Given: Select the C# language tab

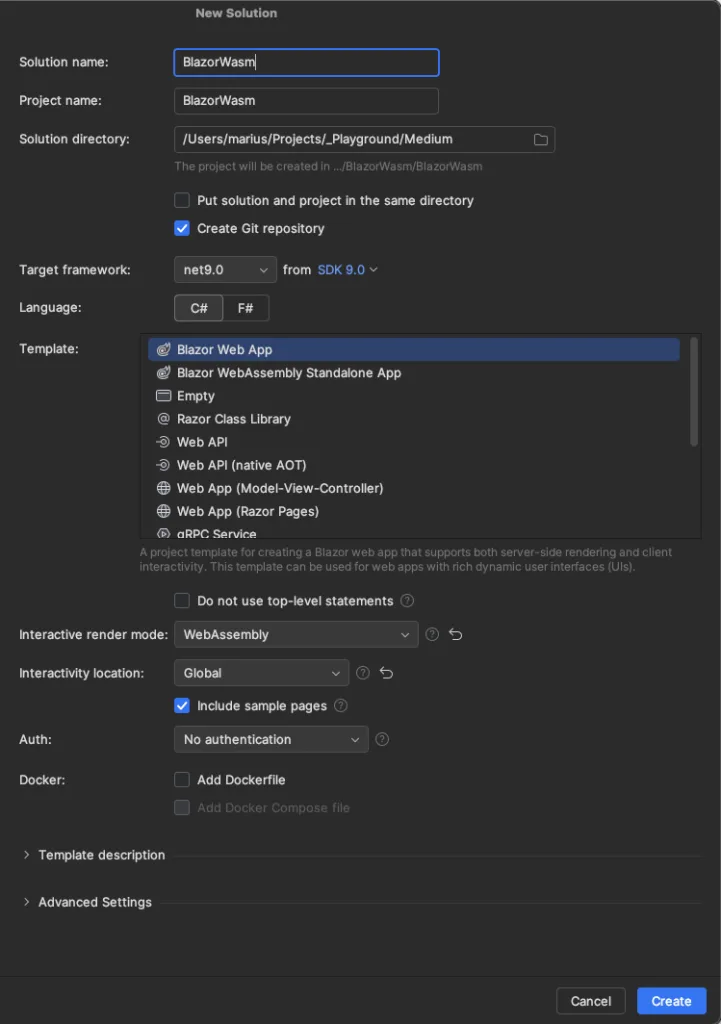Looking at the screenshot, I should (x=197, y=308).
